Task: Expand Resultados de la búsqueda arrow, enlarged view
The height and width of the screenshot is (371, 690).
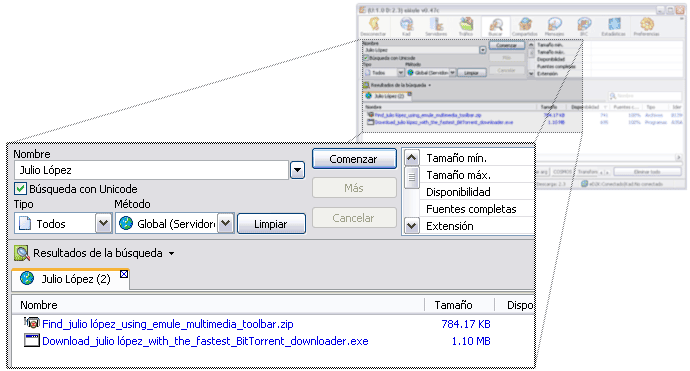Action: click(172, 253)
